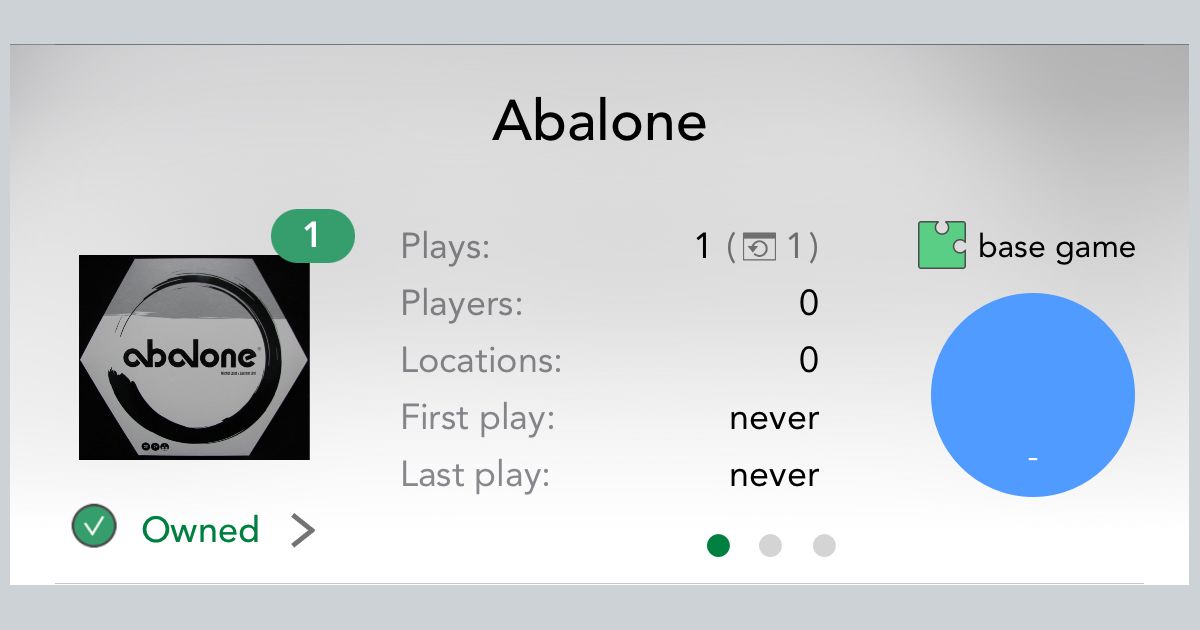Screen dimensions: 1200x630
Task: Open the Abalone box cover image
Action: (x=194, y=357)
